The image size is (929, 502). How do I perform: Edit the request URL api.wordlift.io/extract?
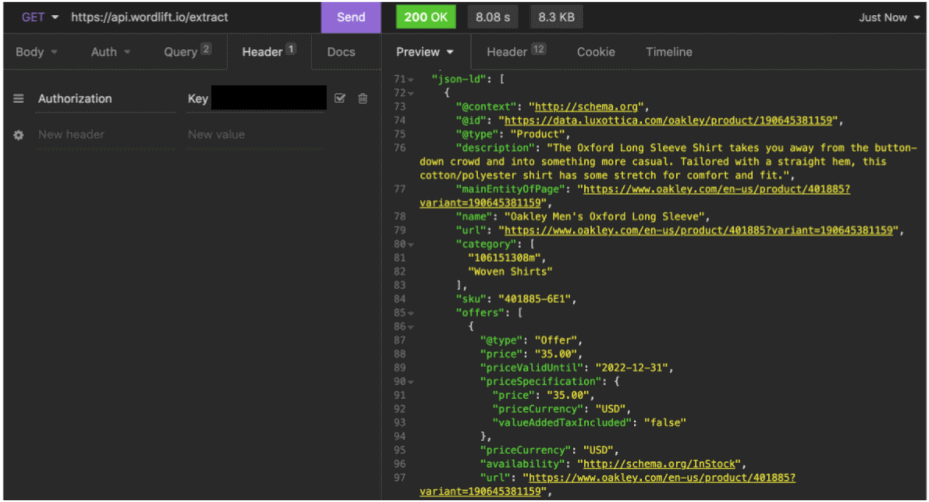click(149, 17)
